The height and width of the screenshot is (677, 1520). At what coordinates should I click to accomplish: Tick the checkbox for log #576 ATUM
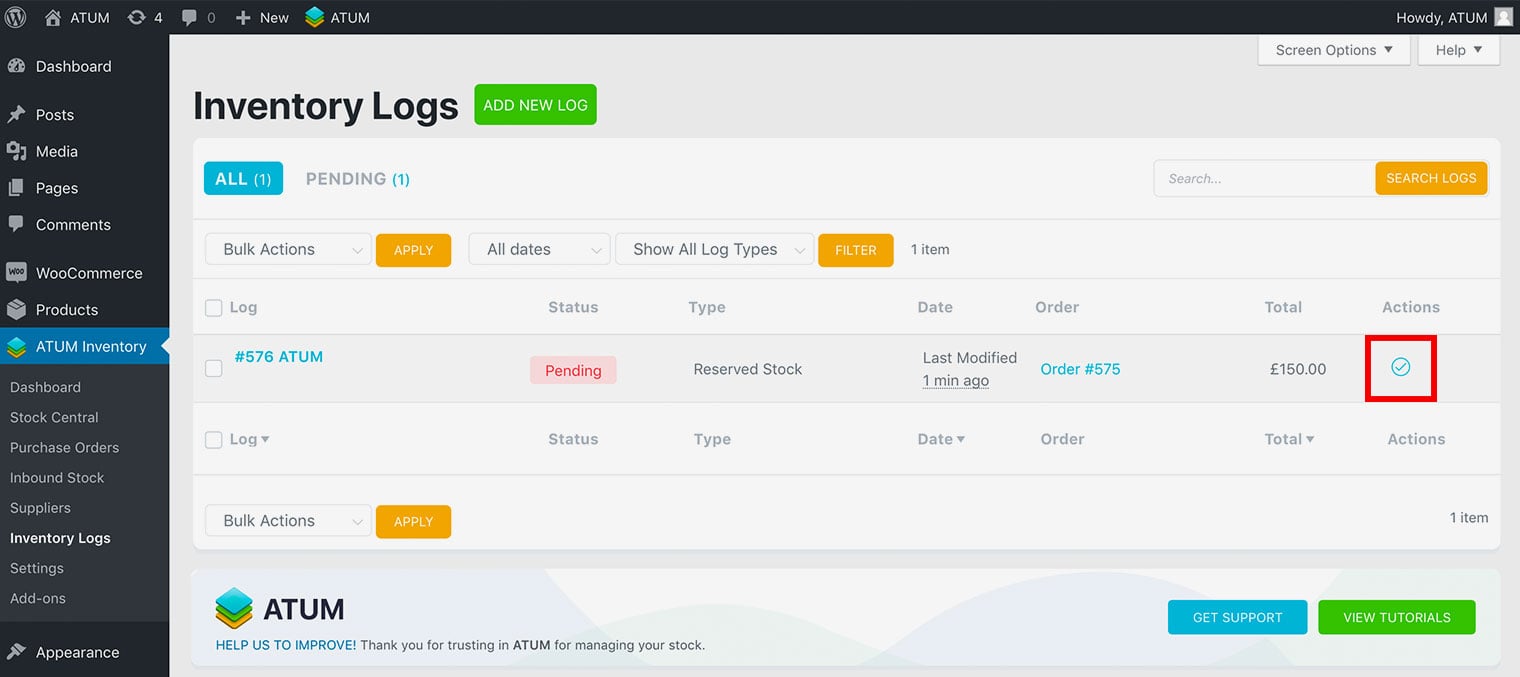213,368
